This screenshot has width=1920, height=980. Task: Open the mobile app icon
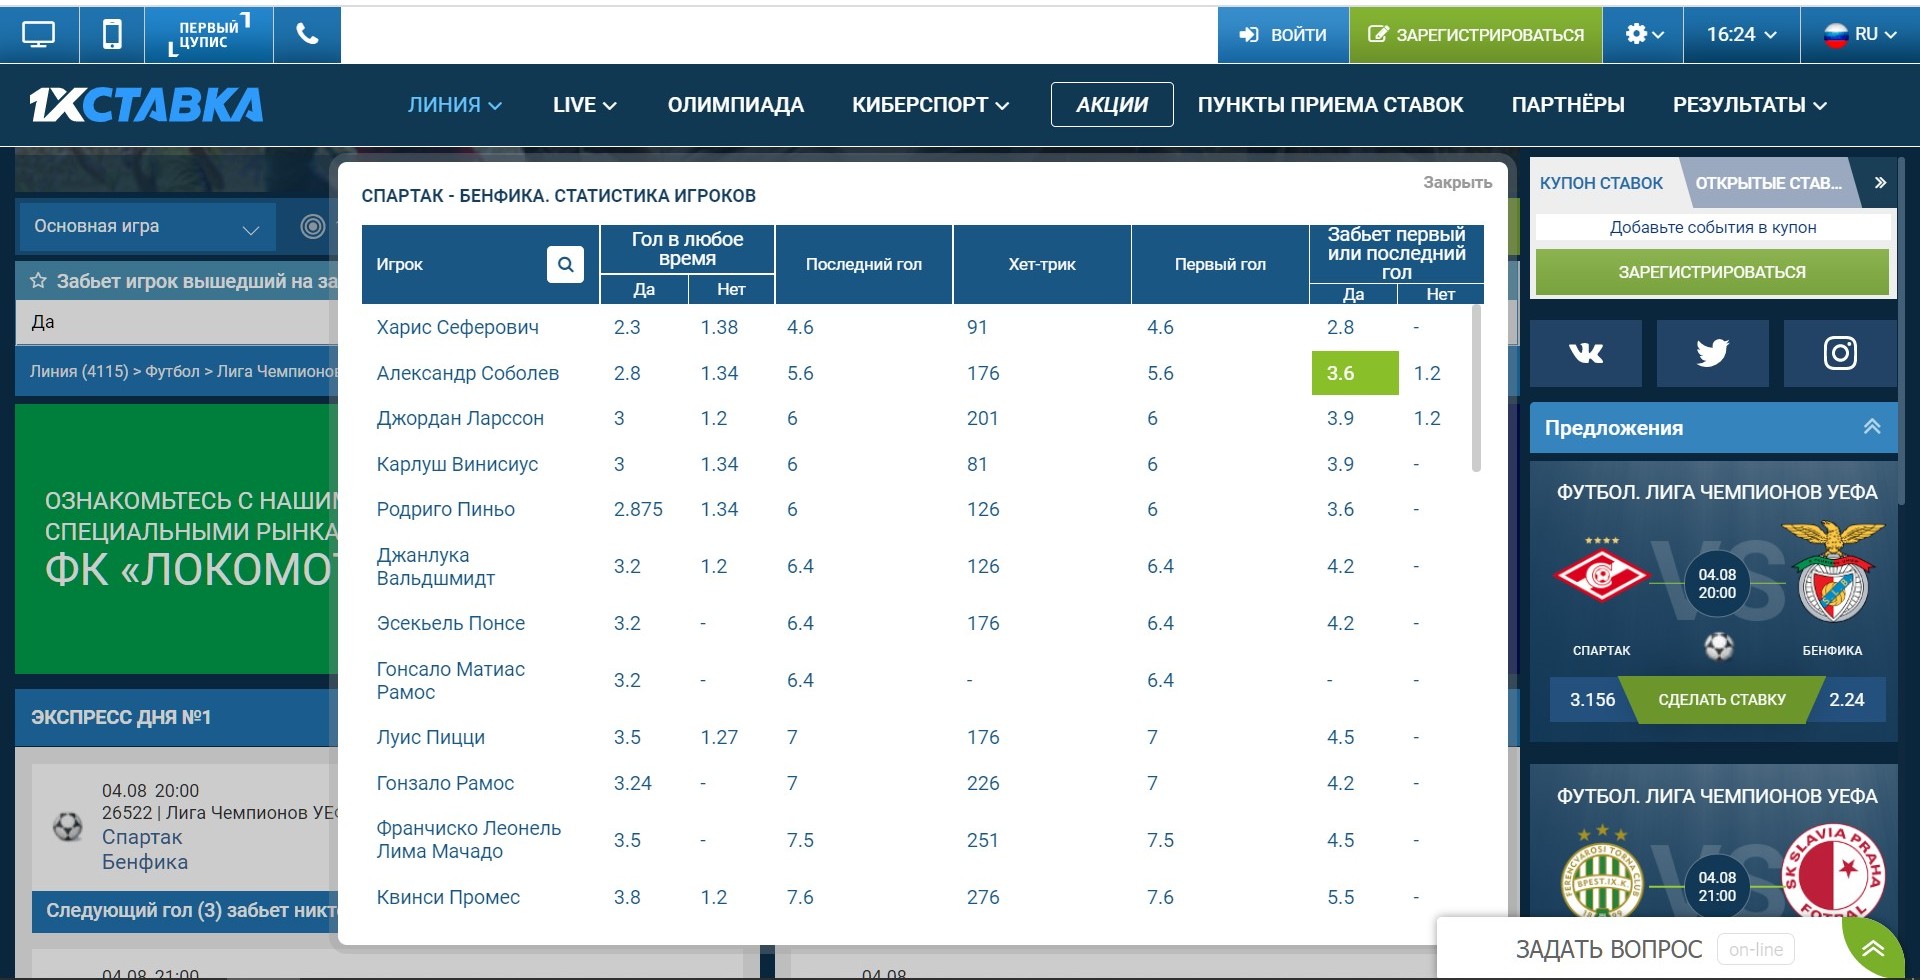click(112, 35)
